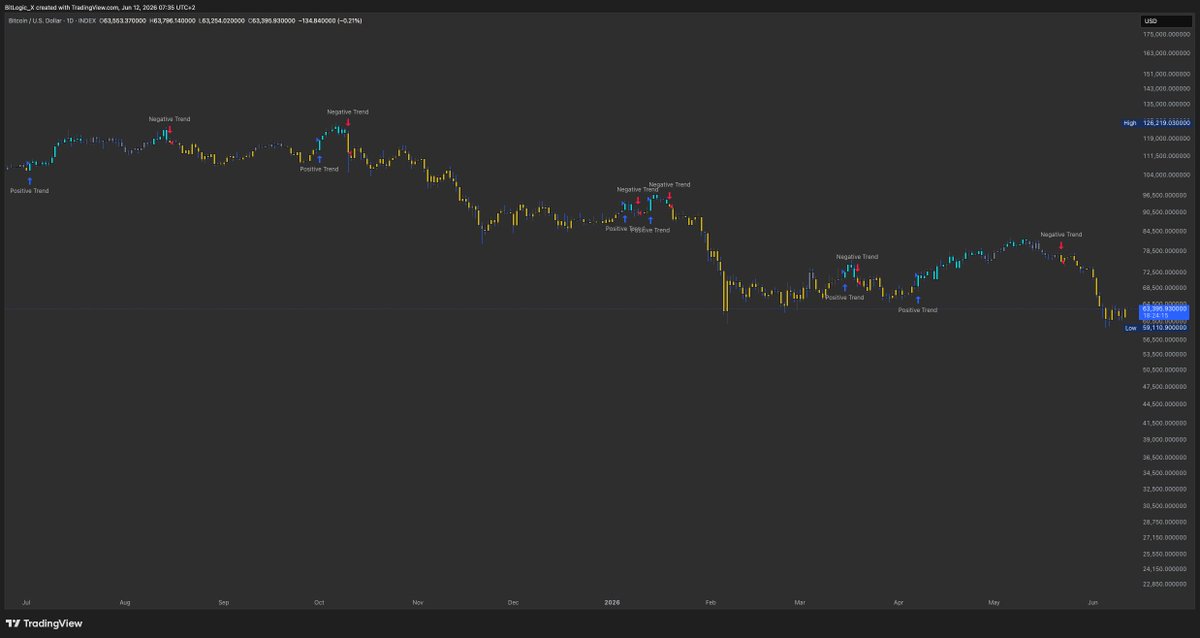This screenshot has height=638, width=1200.
Task: Click the 84,500.000000 price axis label
Action: [x=1165, y=231]
